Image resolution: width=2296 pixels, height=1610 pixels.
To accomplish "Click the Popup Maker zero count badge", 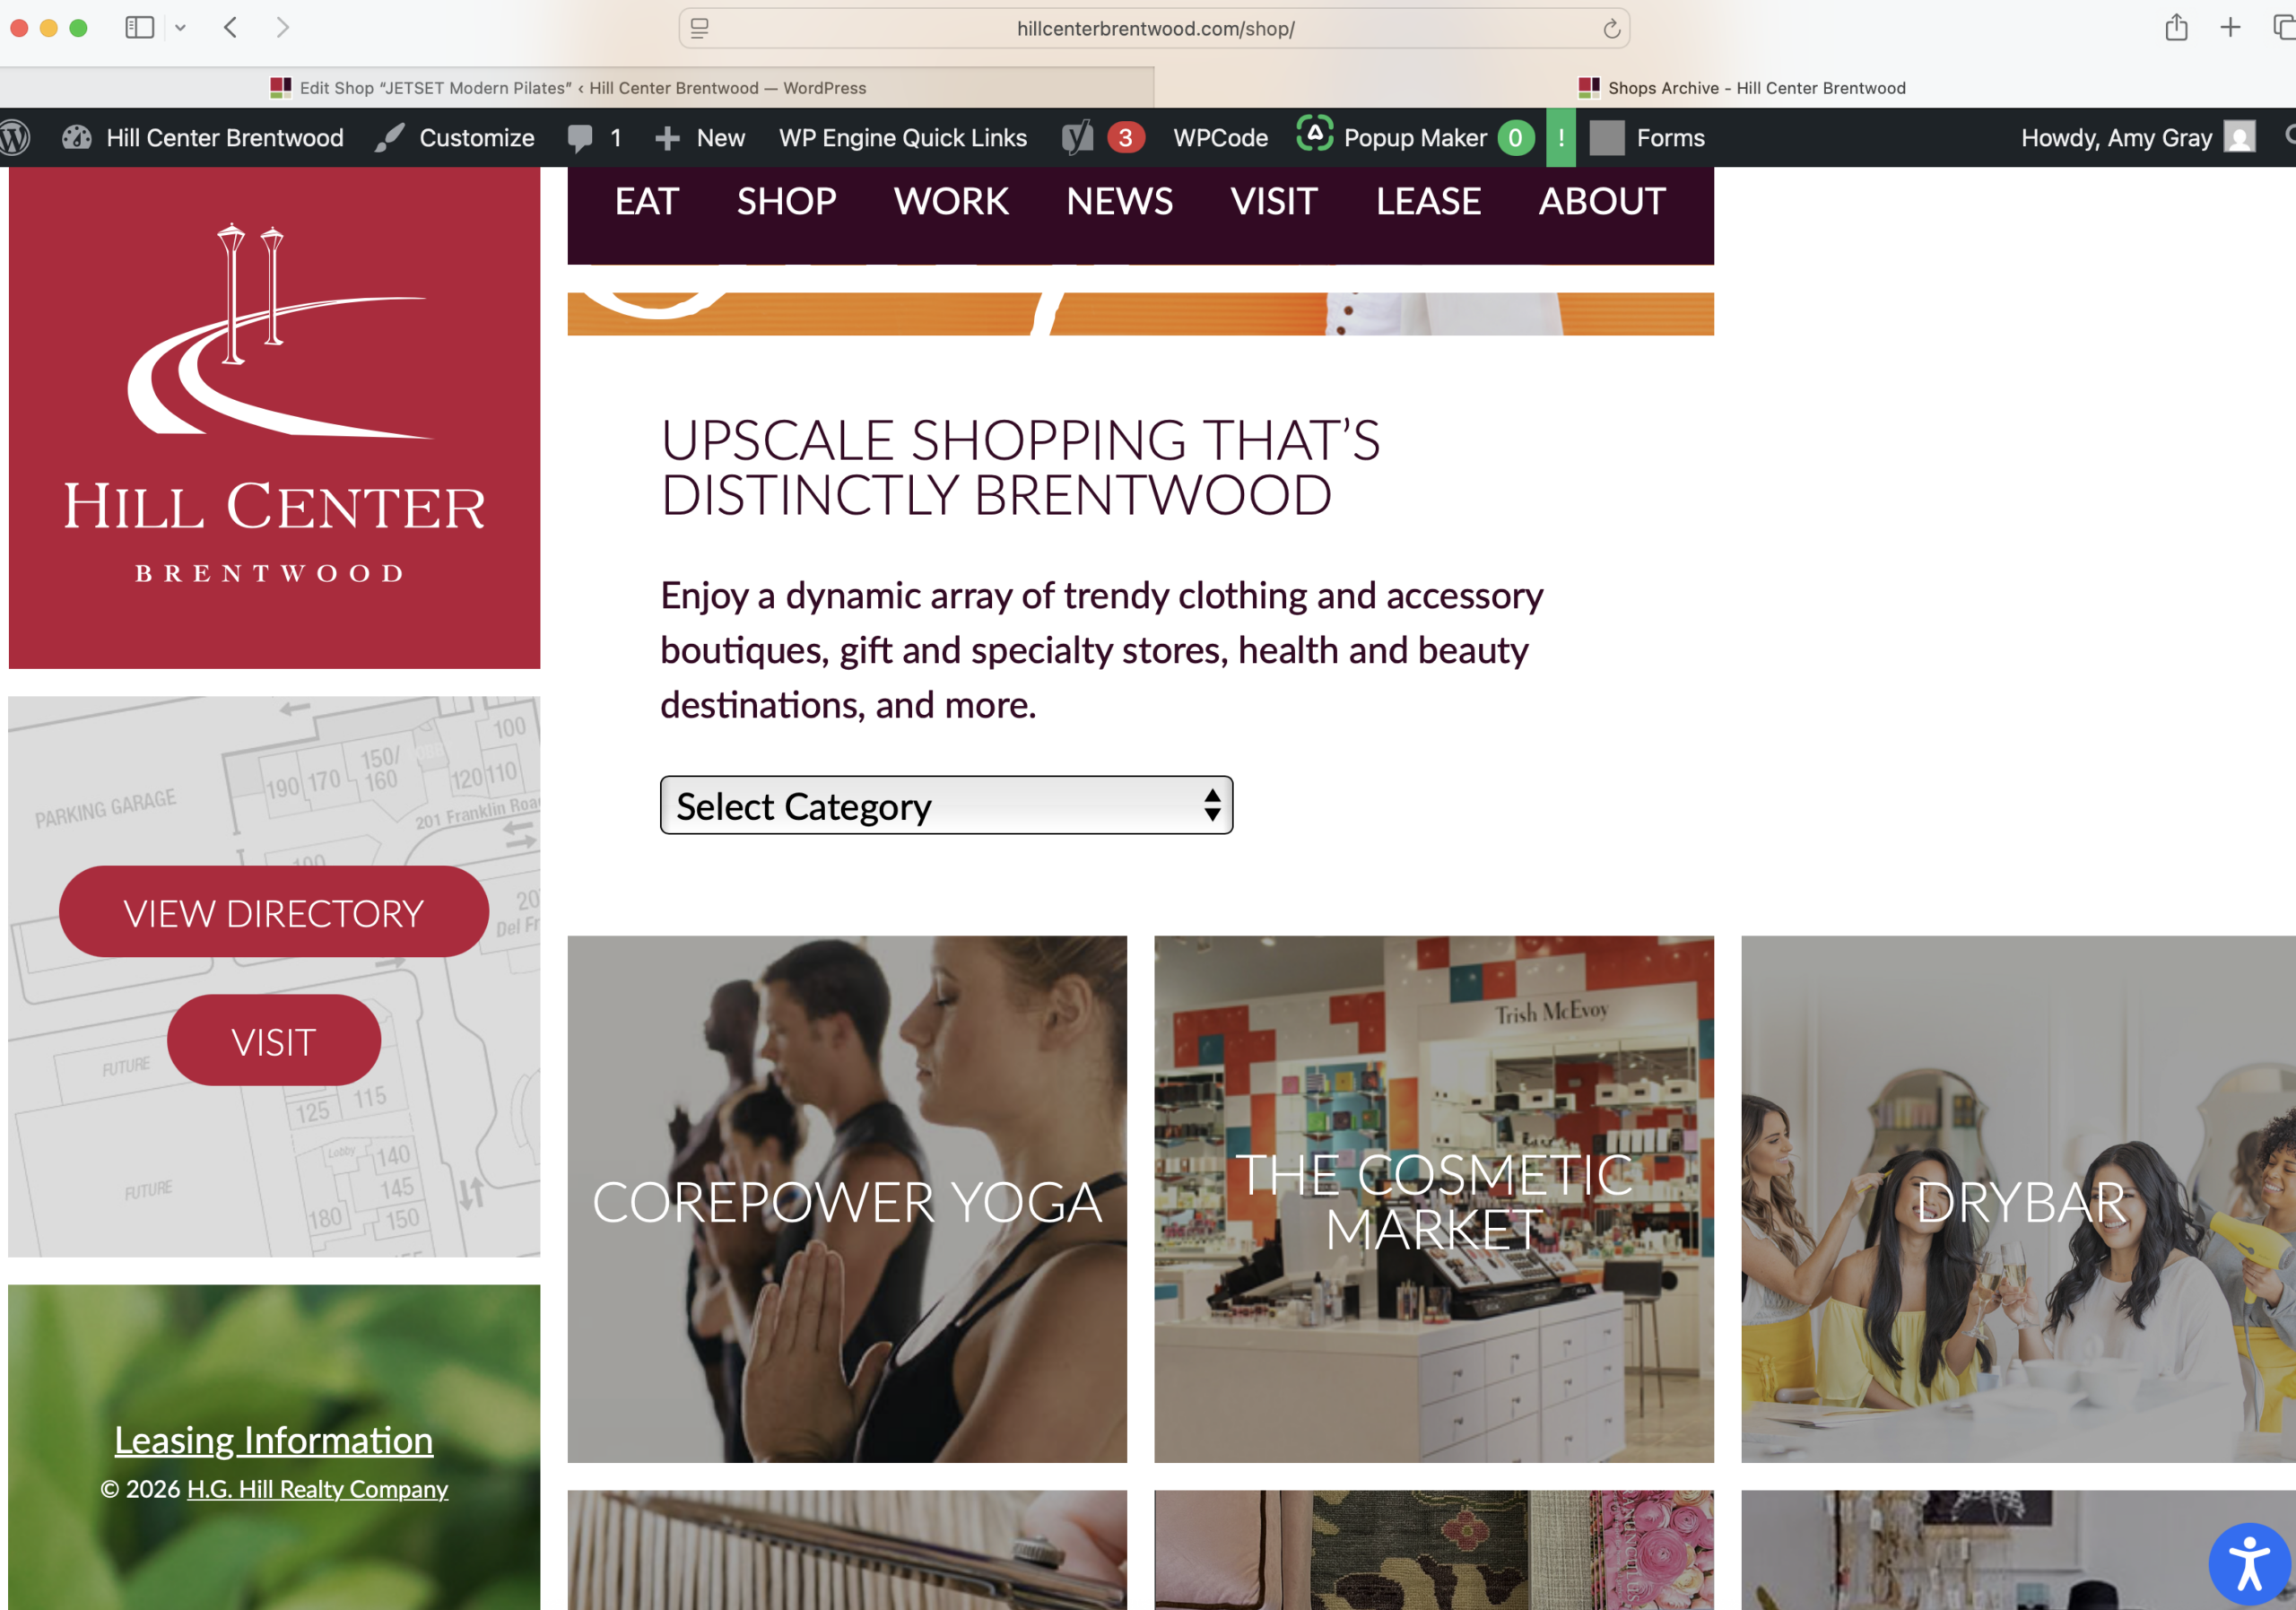I will 1515,137.
